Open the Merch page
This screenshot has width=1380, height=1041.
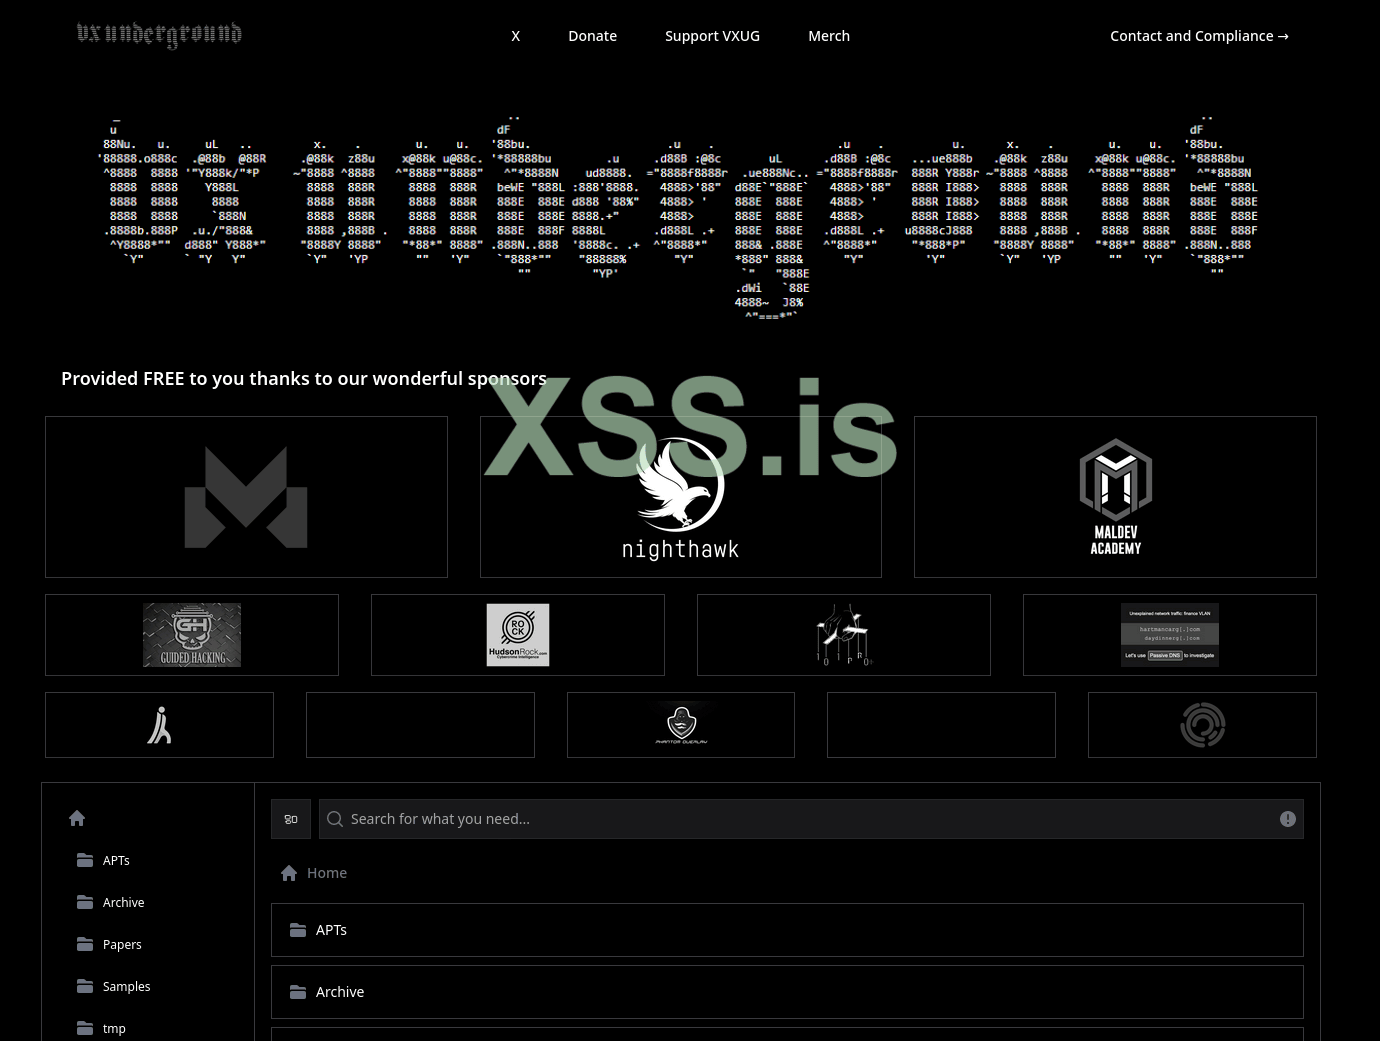coord(829,36)
